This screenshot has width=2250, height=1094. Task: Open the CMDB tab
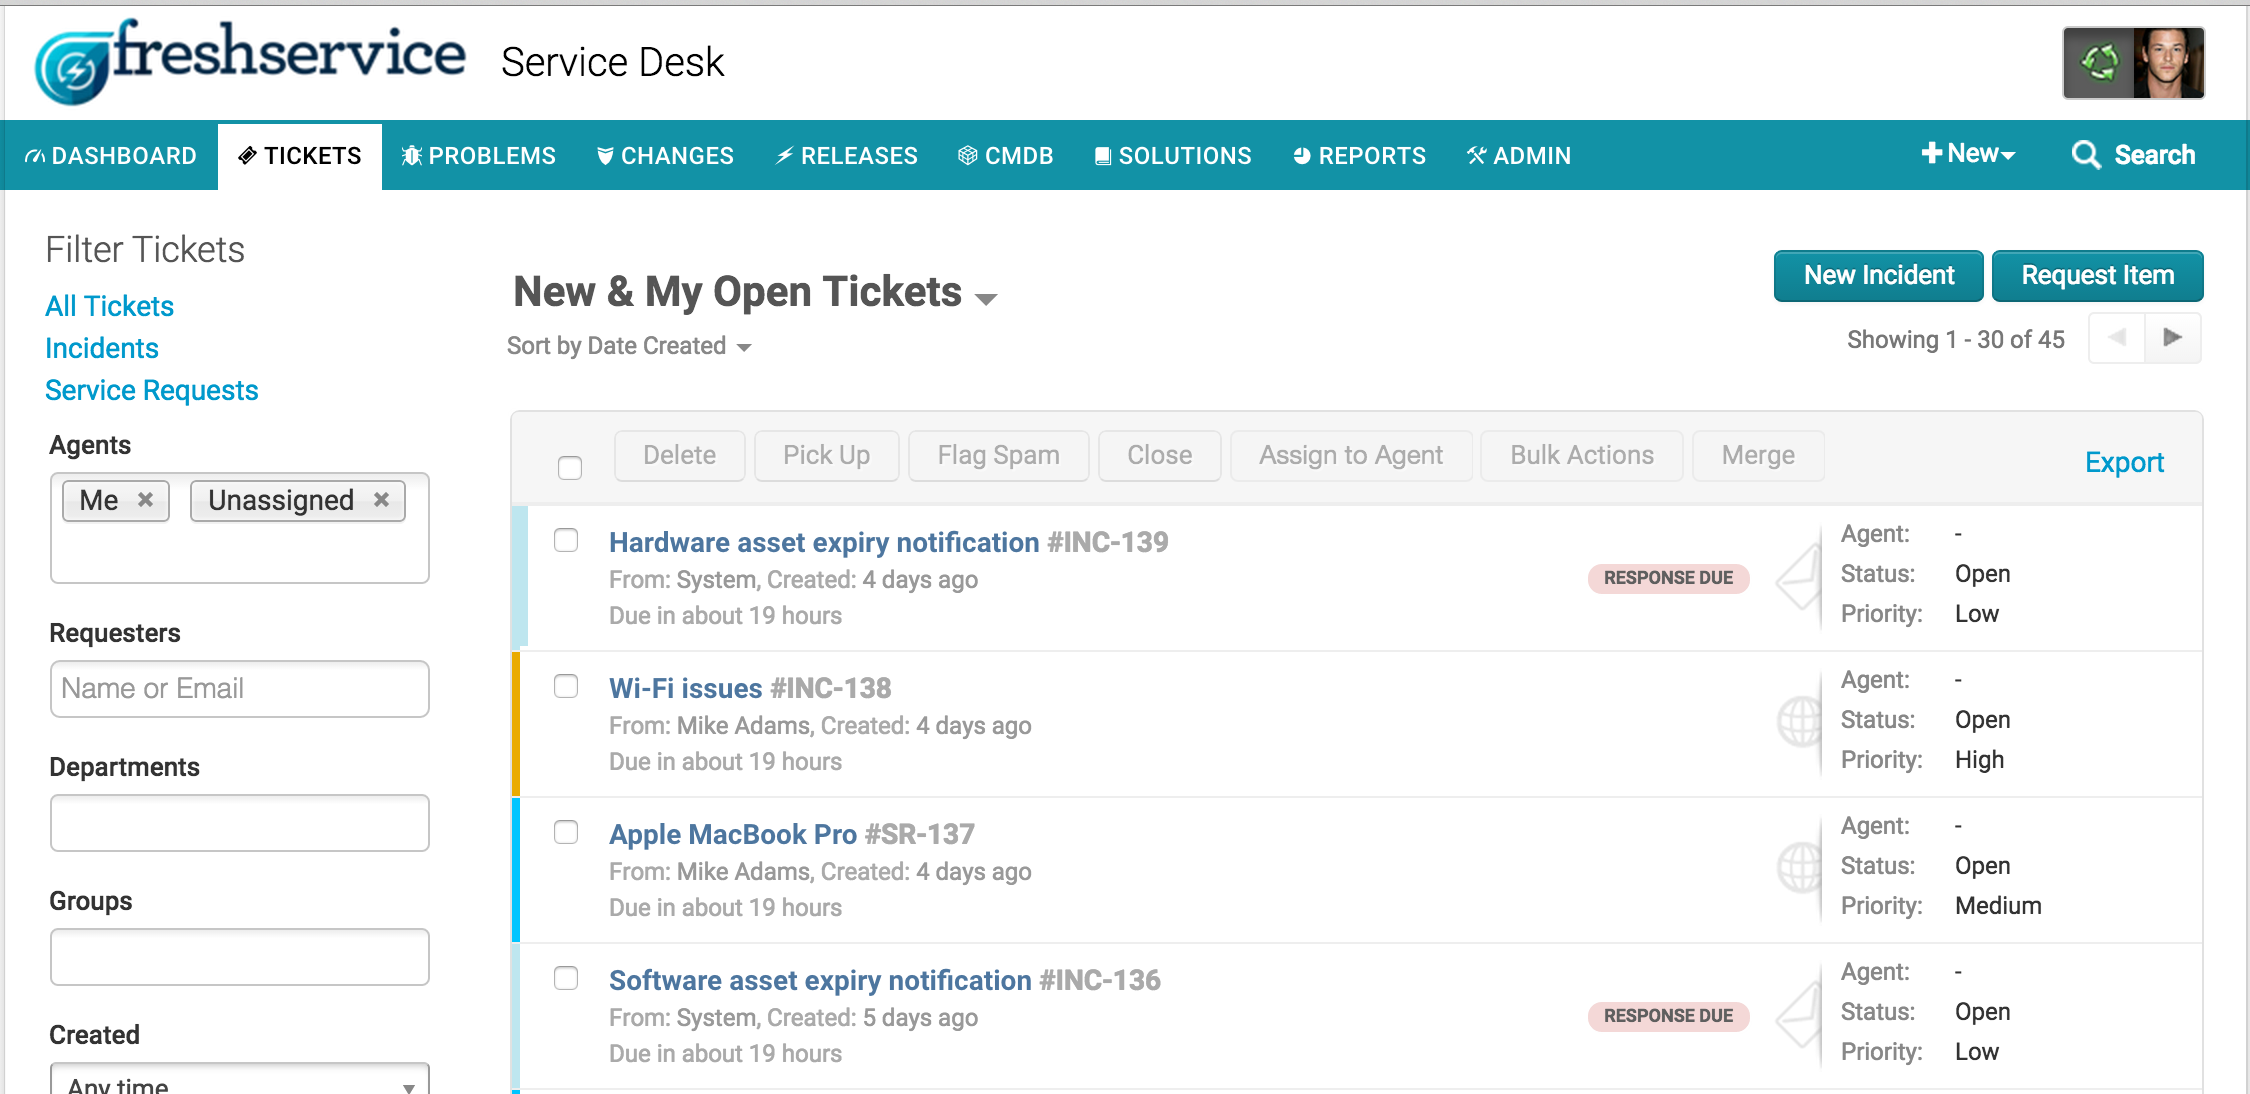pyautogui.click(x=1006, y=156)
